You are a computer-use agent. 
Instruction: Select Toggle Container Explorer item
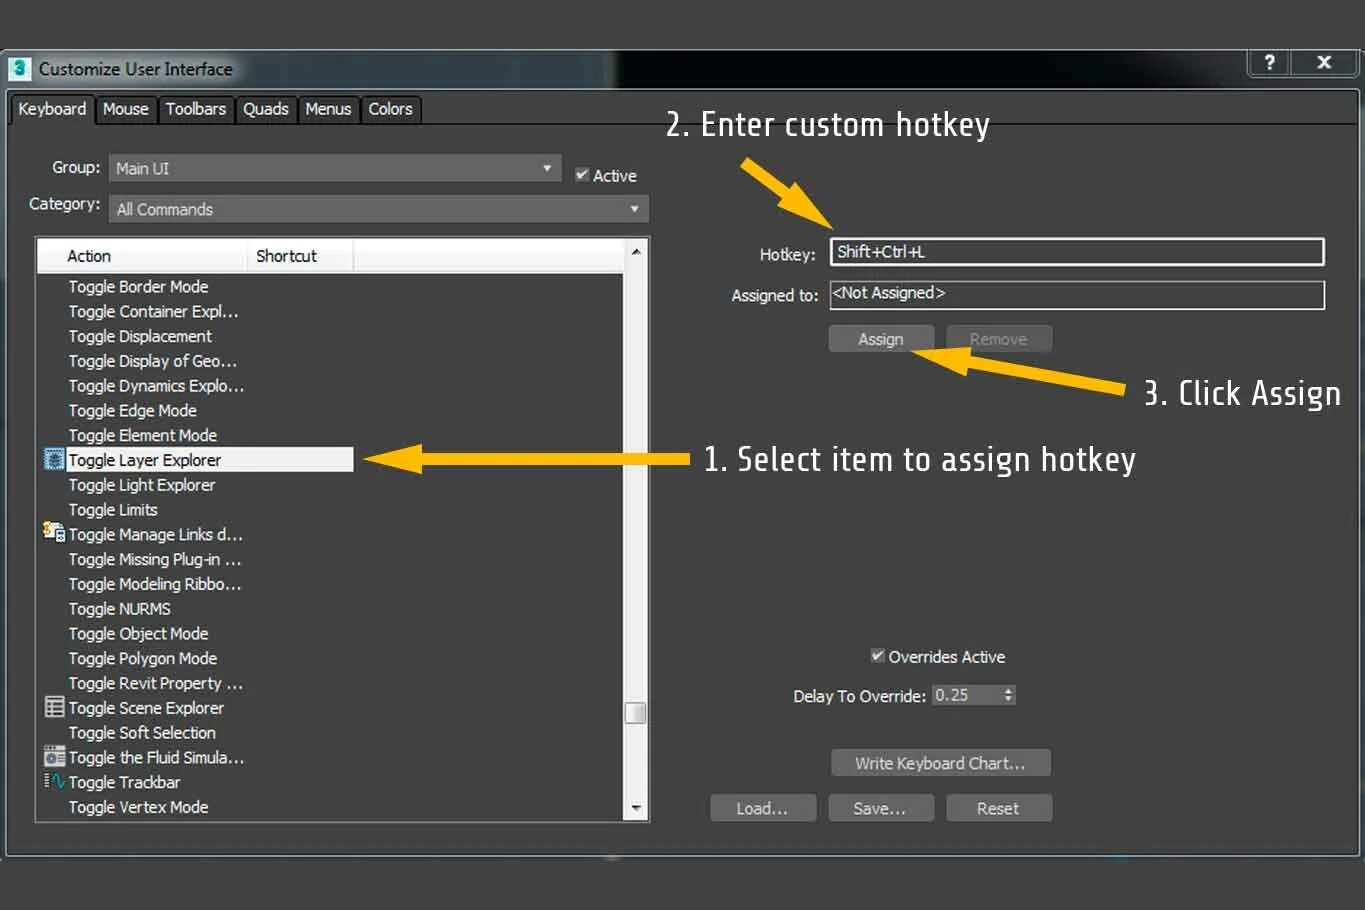click(153, 311)
